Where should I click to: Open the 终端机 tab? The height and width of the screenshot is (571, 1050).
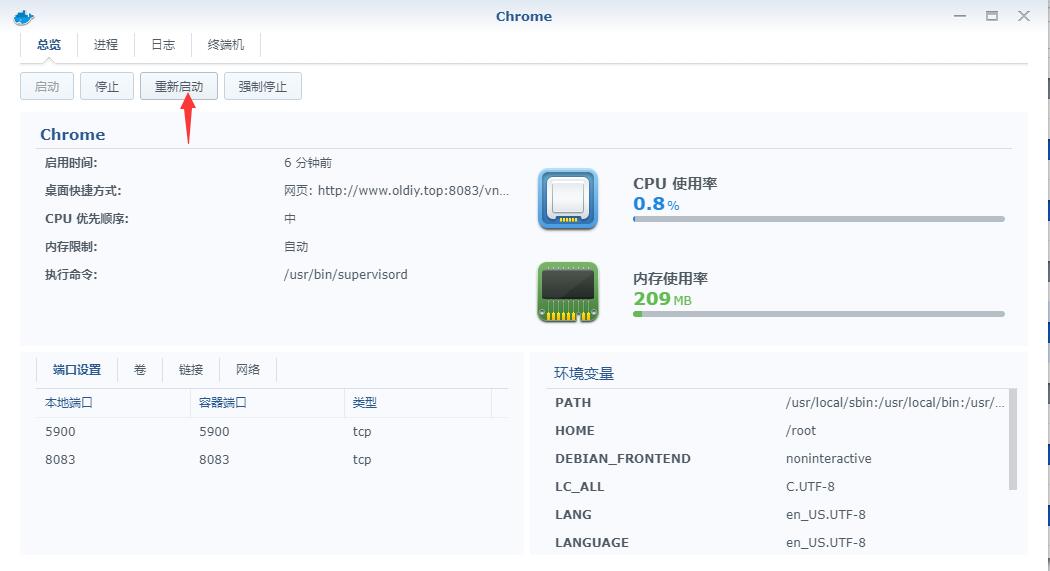226,45
